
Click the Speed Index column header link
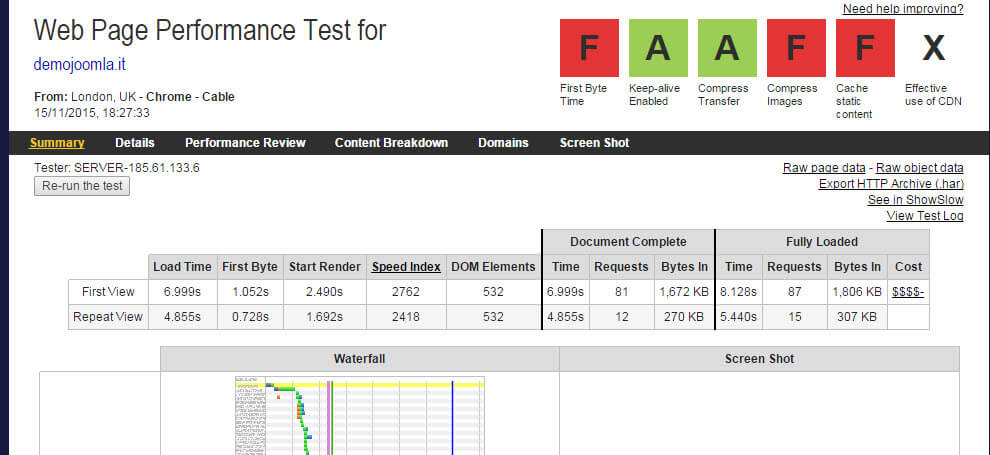(x=406, y=267)
